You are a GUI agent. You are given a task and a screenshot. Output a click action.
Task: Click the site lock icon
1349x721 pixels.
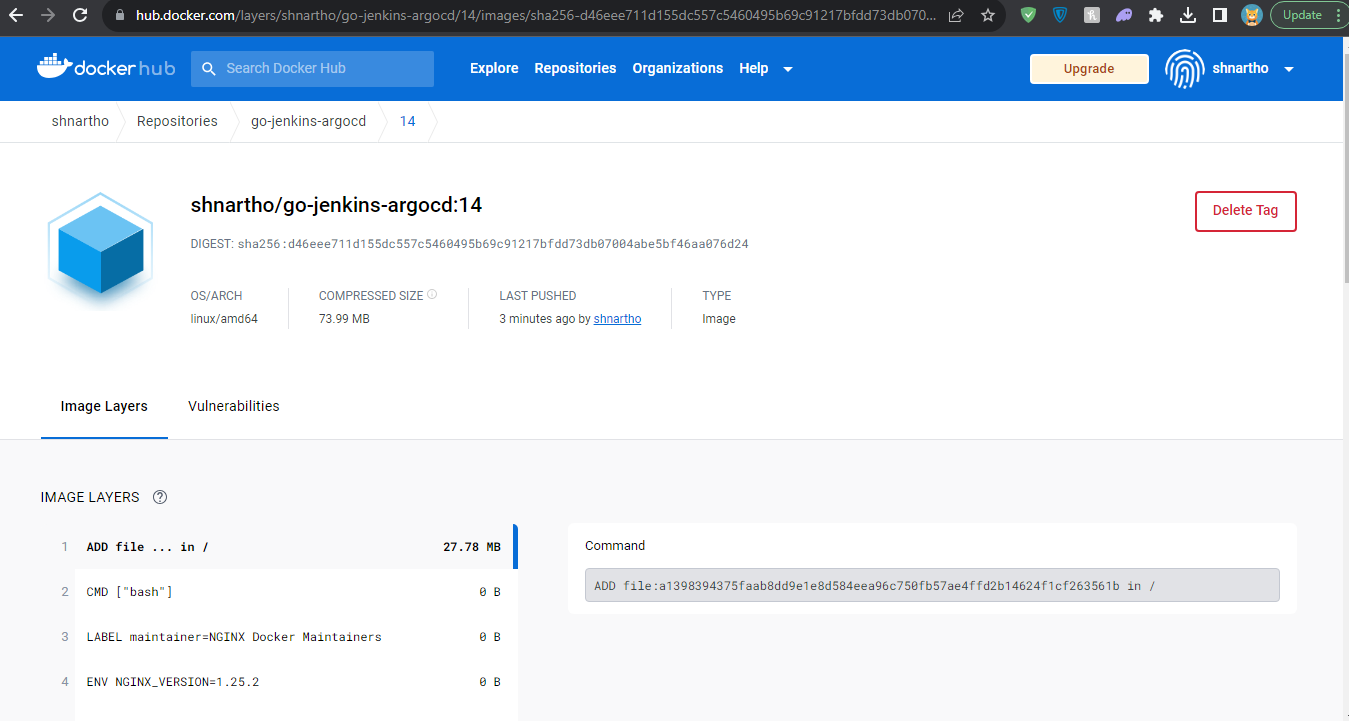tap(120, 15)
